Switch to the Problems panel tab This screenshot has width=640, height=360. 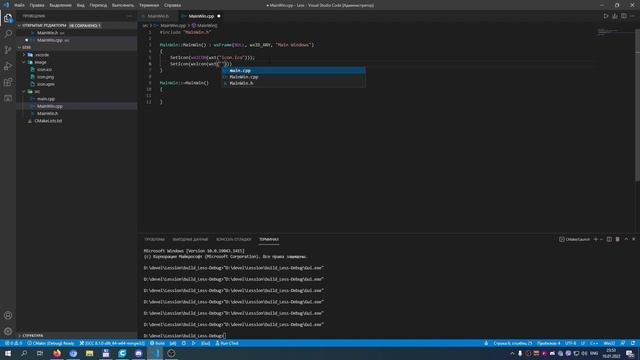tap(154, 239)
